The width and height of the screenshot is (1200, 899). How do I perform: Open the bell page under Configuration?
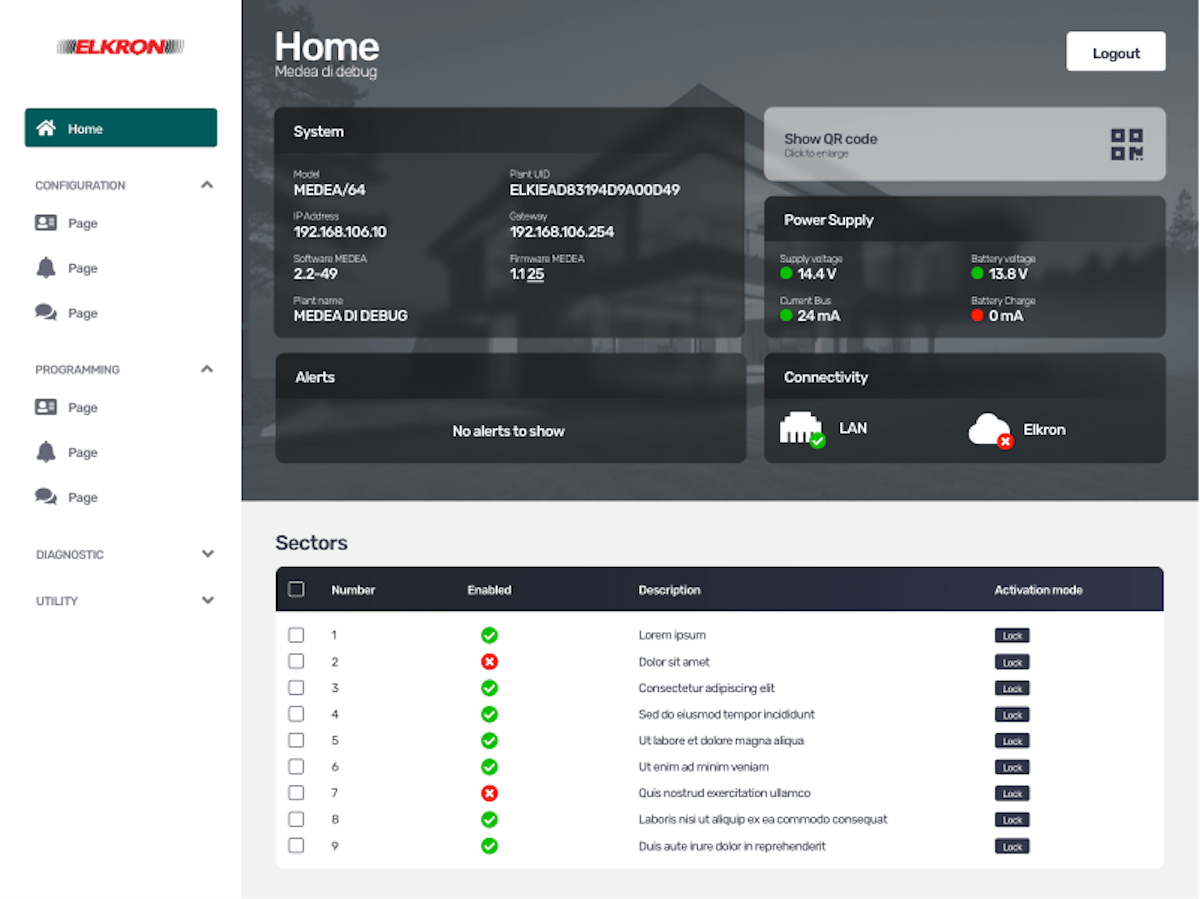pyautogui.click(x=46, y=267)
